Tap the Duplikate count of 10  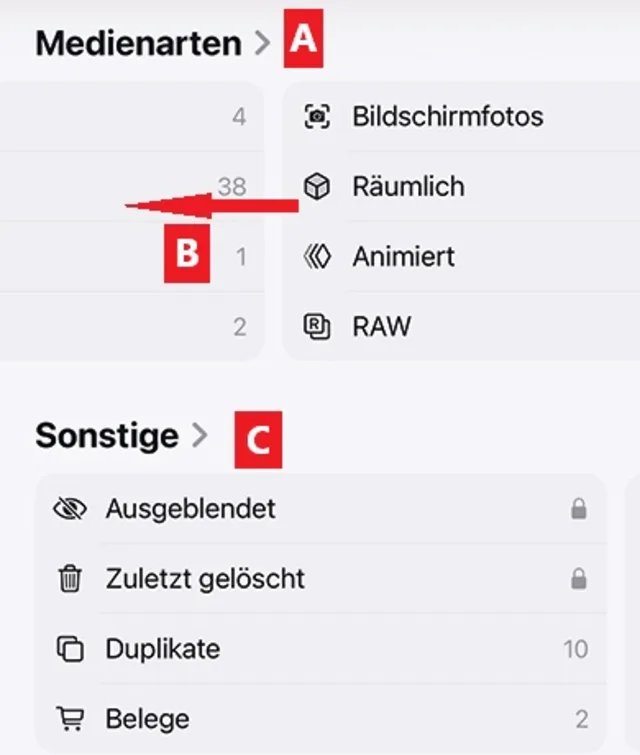click(x=575, y=649)
